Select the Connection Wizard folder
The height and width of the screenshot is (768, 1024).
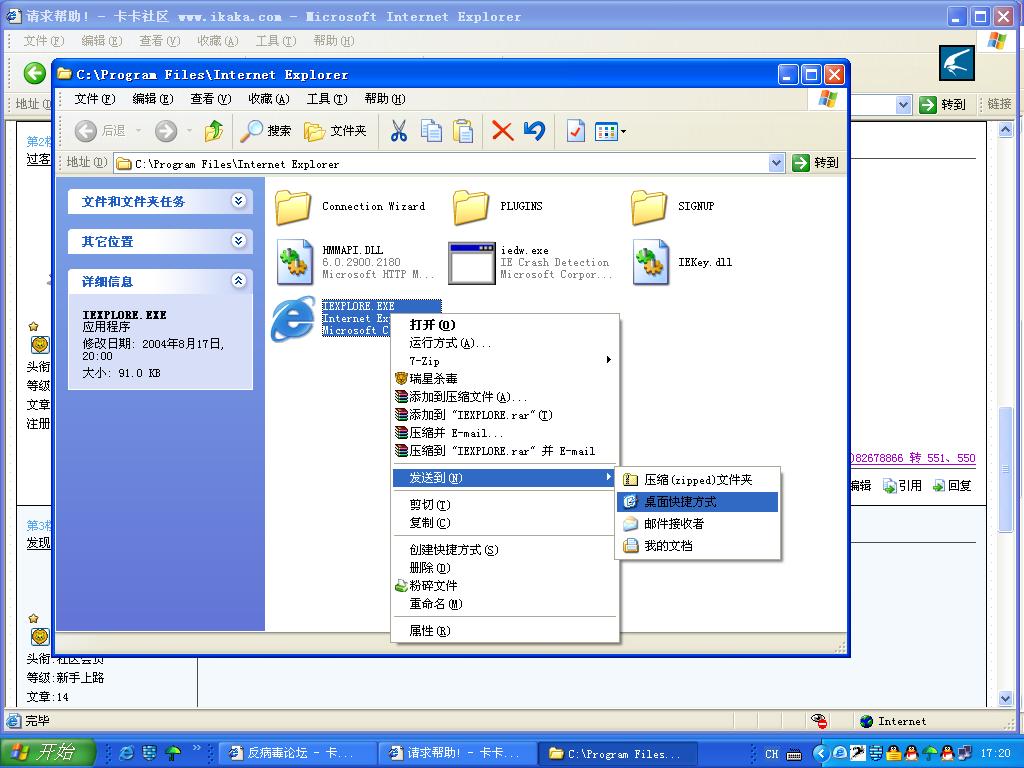293,206
